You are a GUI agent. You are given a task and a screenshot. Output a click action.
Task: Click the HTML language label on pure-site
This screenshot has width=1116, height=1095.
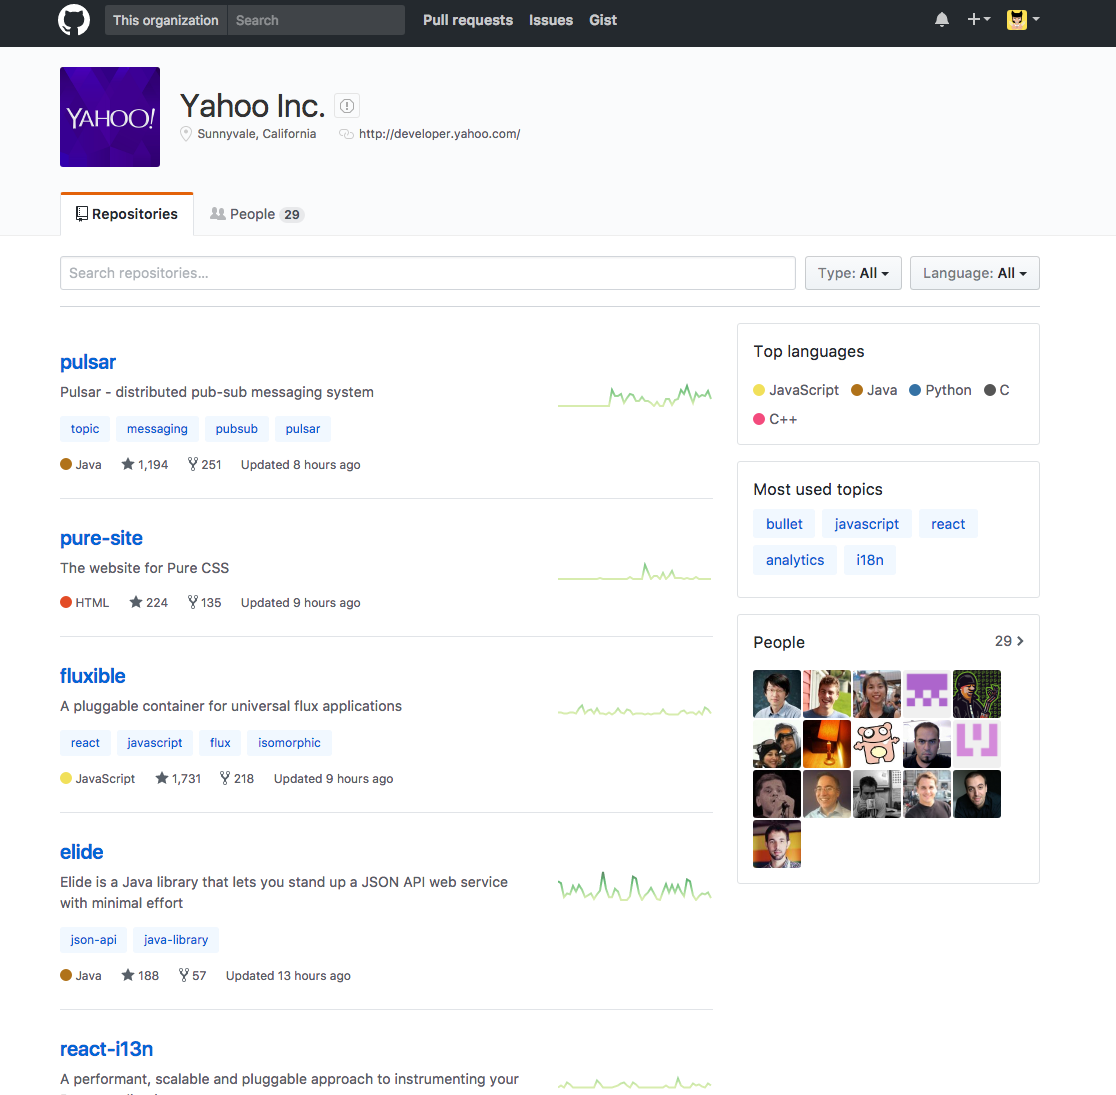pyautogui.click(x=85, y=602)
